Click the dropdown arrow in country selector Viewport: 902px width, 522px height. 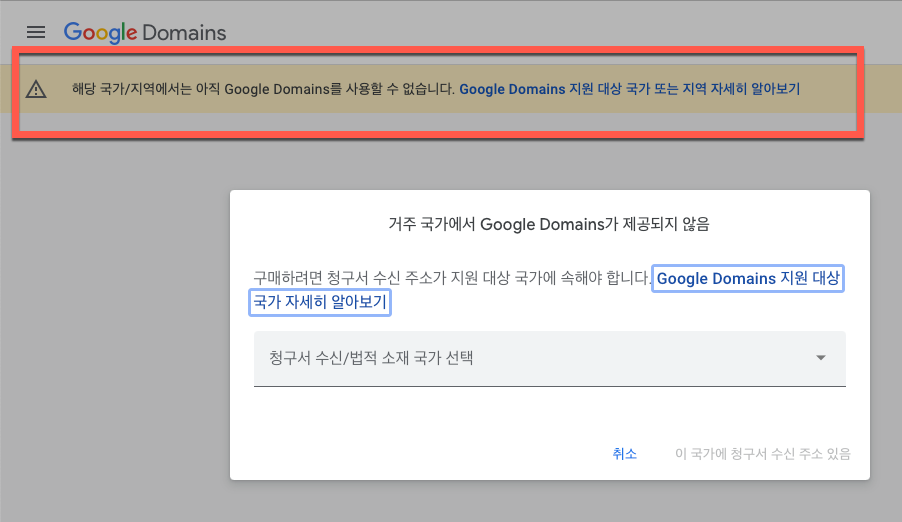[821, 358]
